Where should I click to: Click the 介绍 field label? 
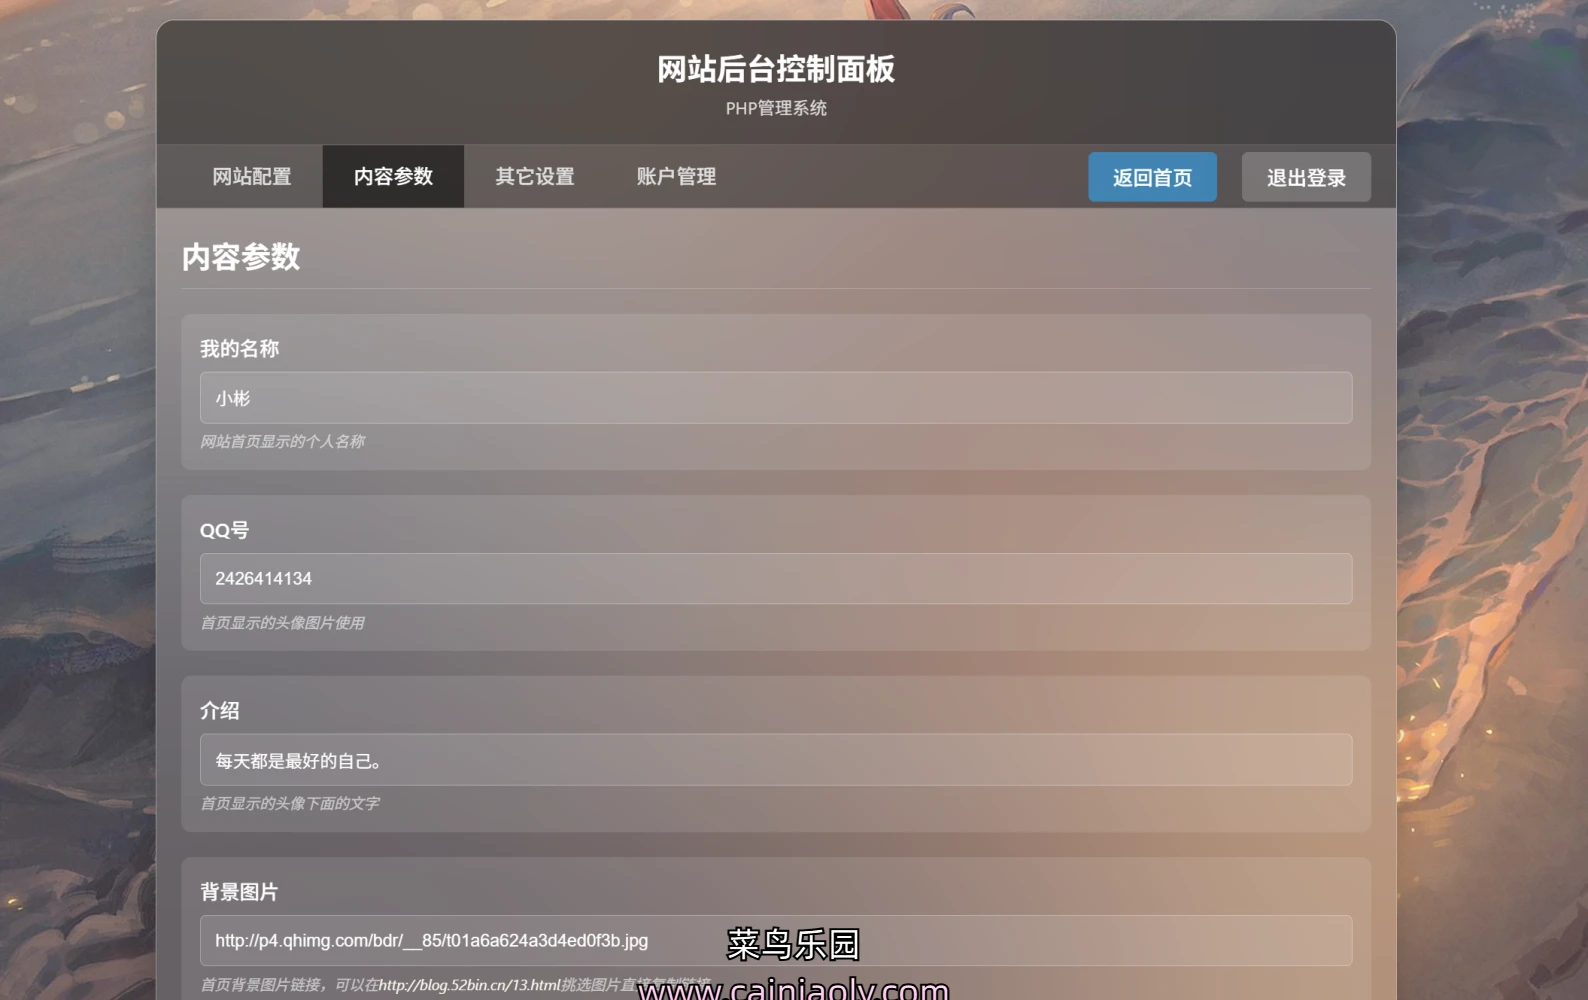[220, 711]
